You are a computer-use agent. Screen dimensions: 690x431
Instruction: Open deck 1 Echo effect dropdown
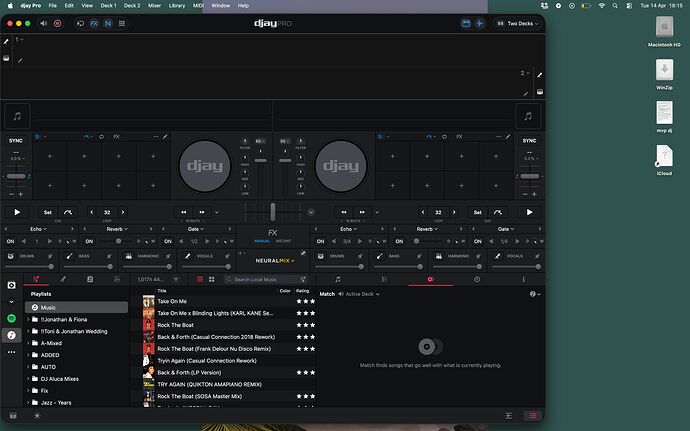tap(38, 229)
